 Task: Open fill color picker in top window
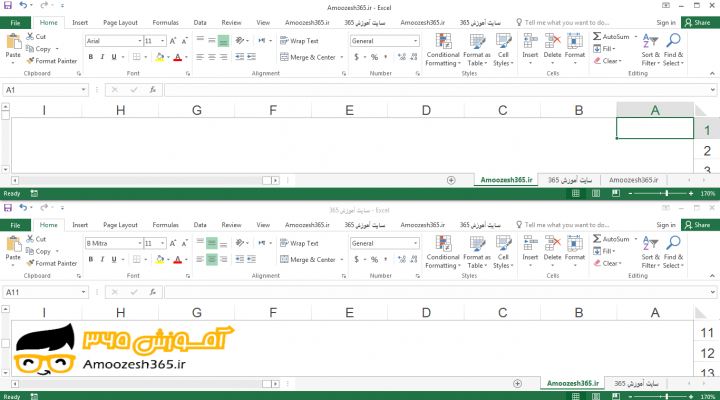[x=168, y=57]
